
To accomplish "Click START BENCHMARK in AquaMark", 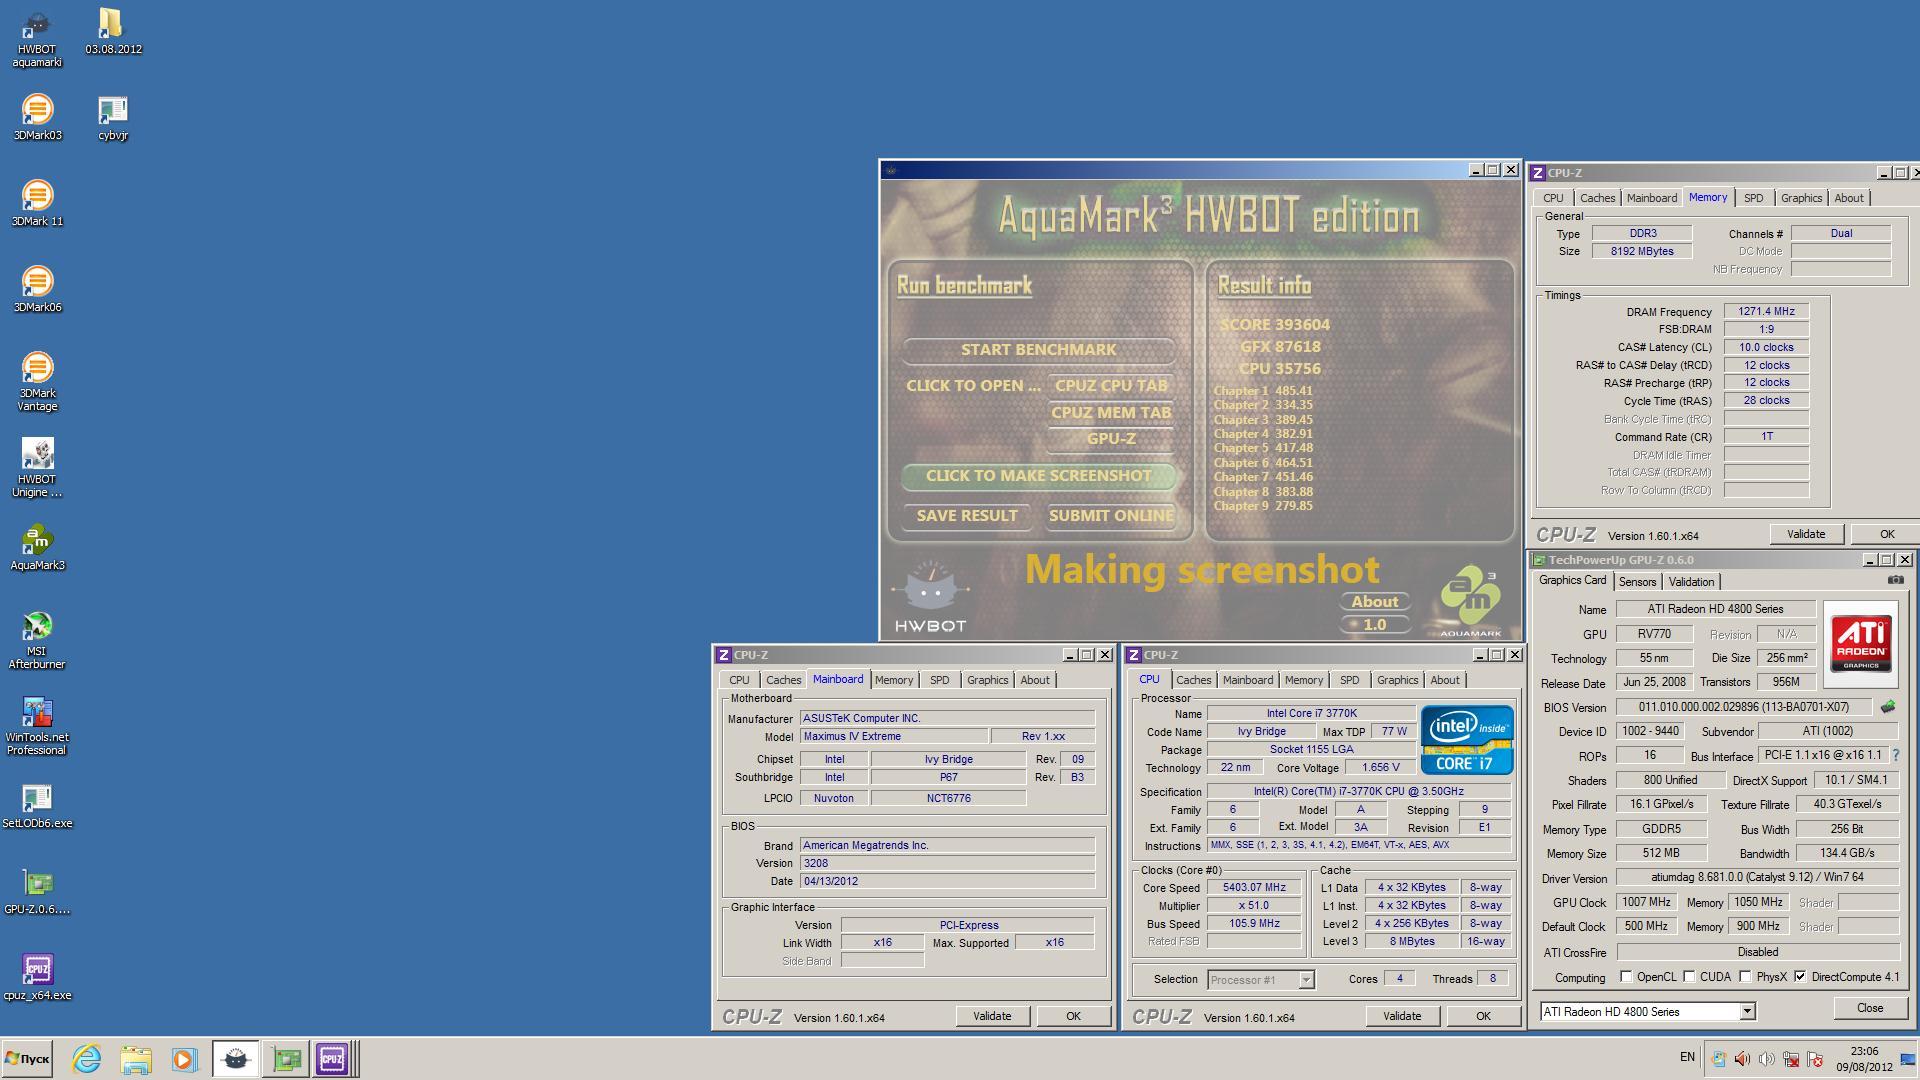I will click(x=1038, y=350).
